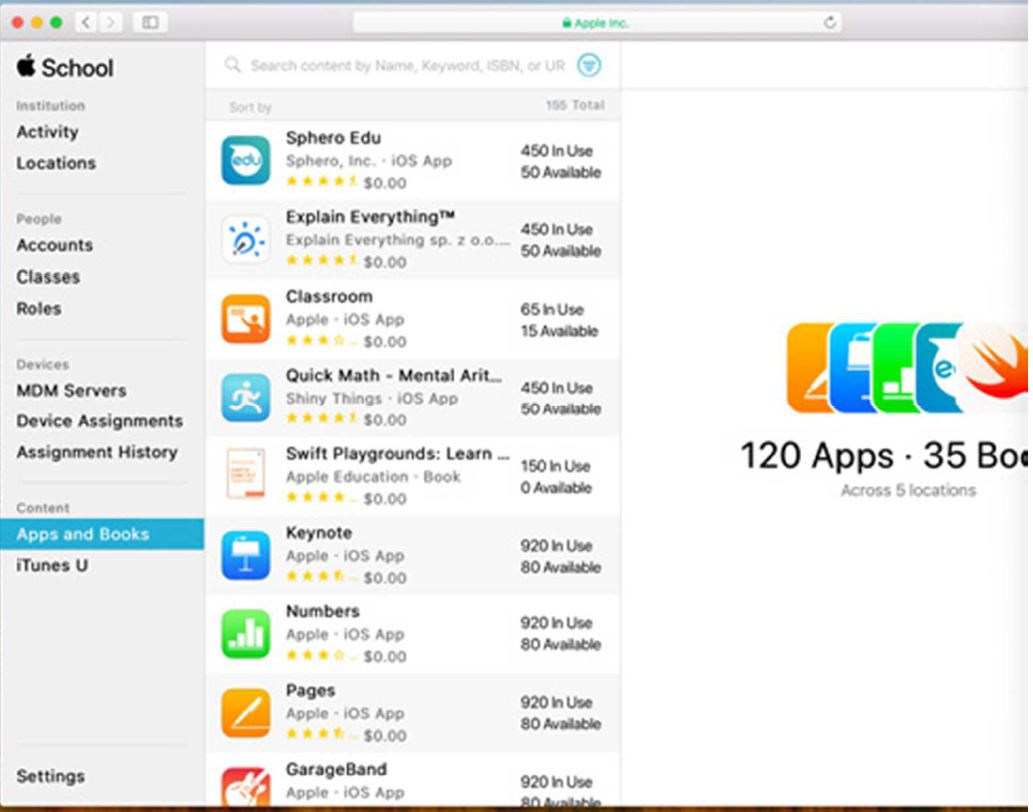Click the Keynote app icon
Screen dimensions: 1033x812
tap(245, 555)
